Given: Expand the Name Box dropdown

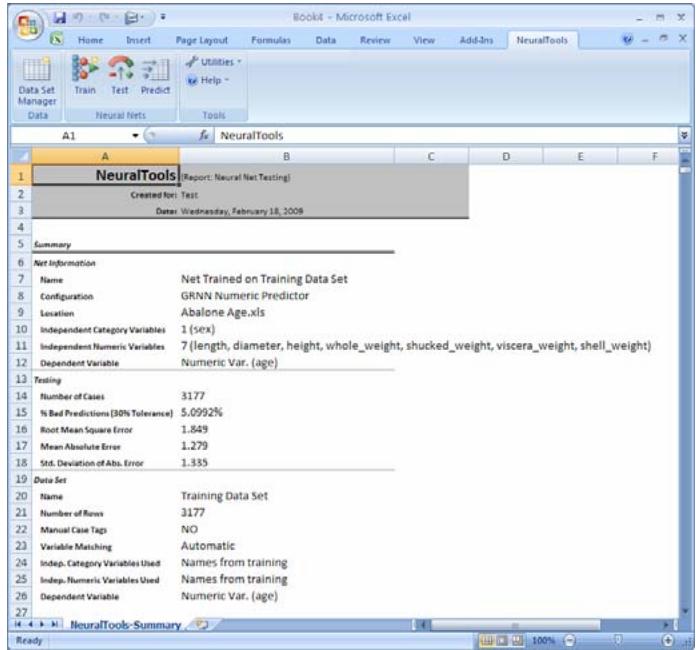Looking at the screenshot, I should [x=135, y=136].
